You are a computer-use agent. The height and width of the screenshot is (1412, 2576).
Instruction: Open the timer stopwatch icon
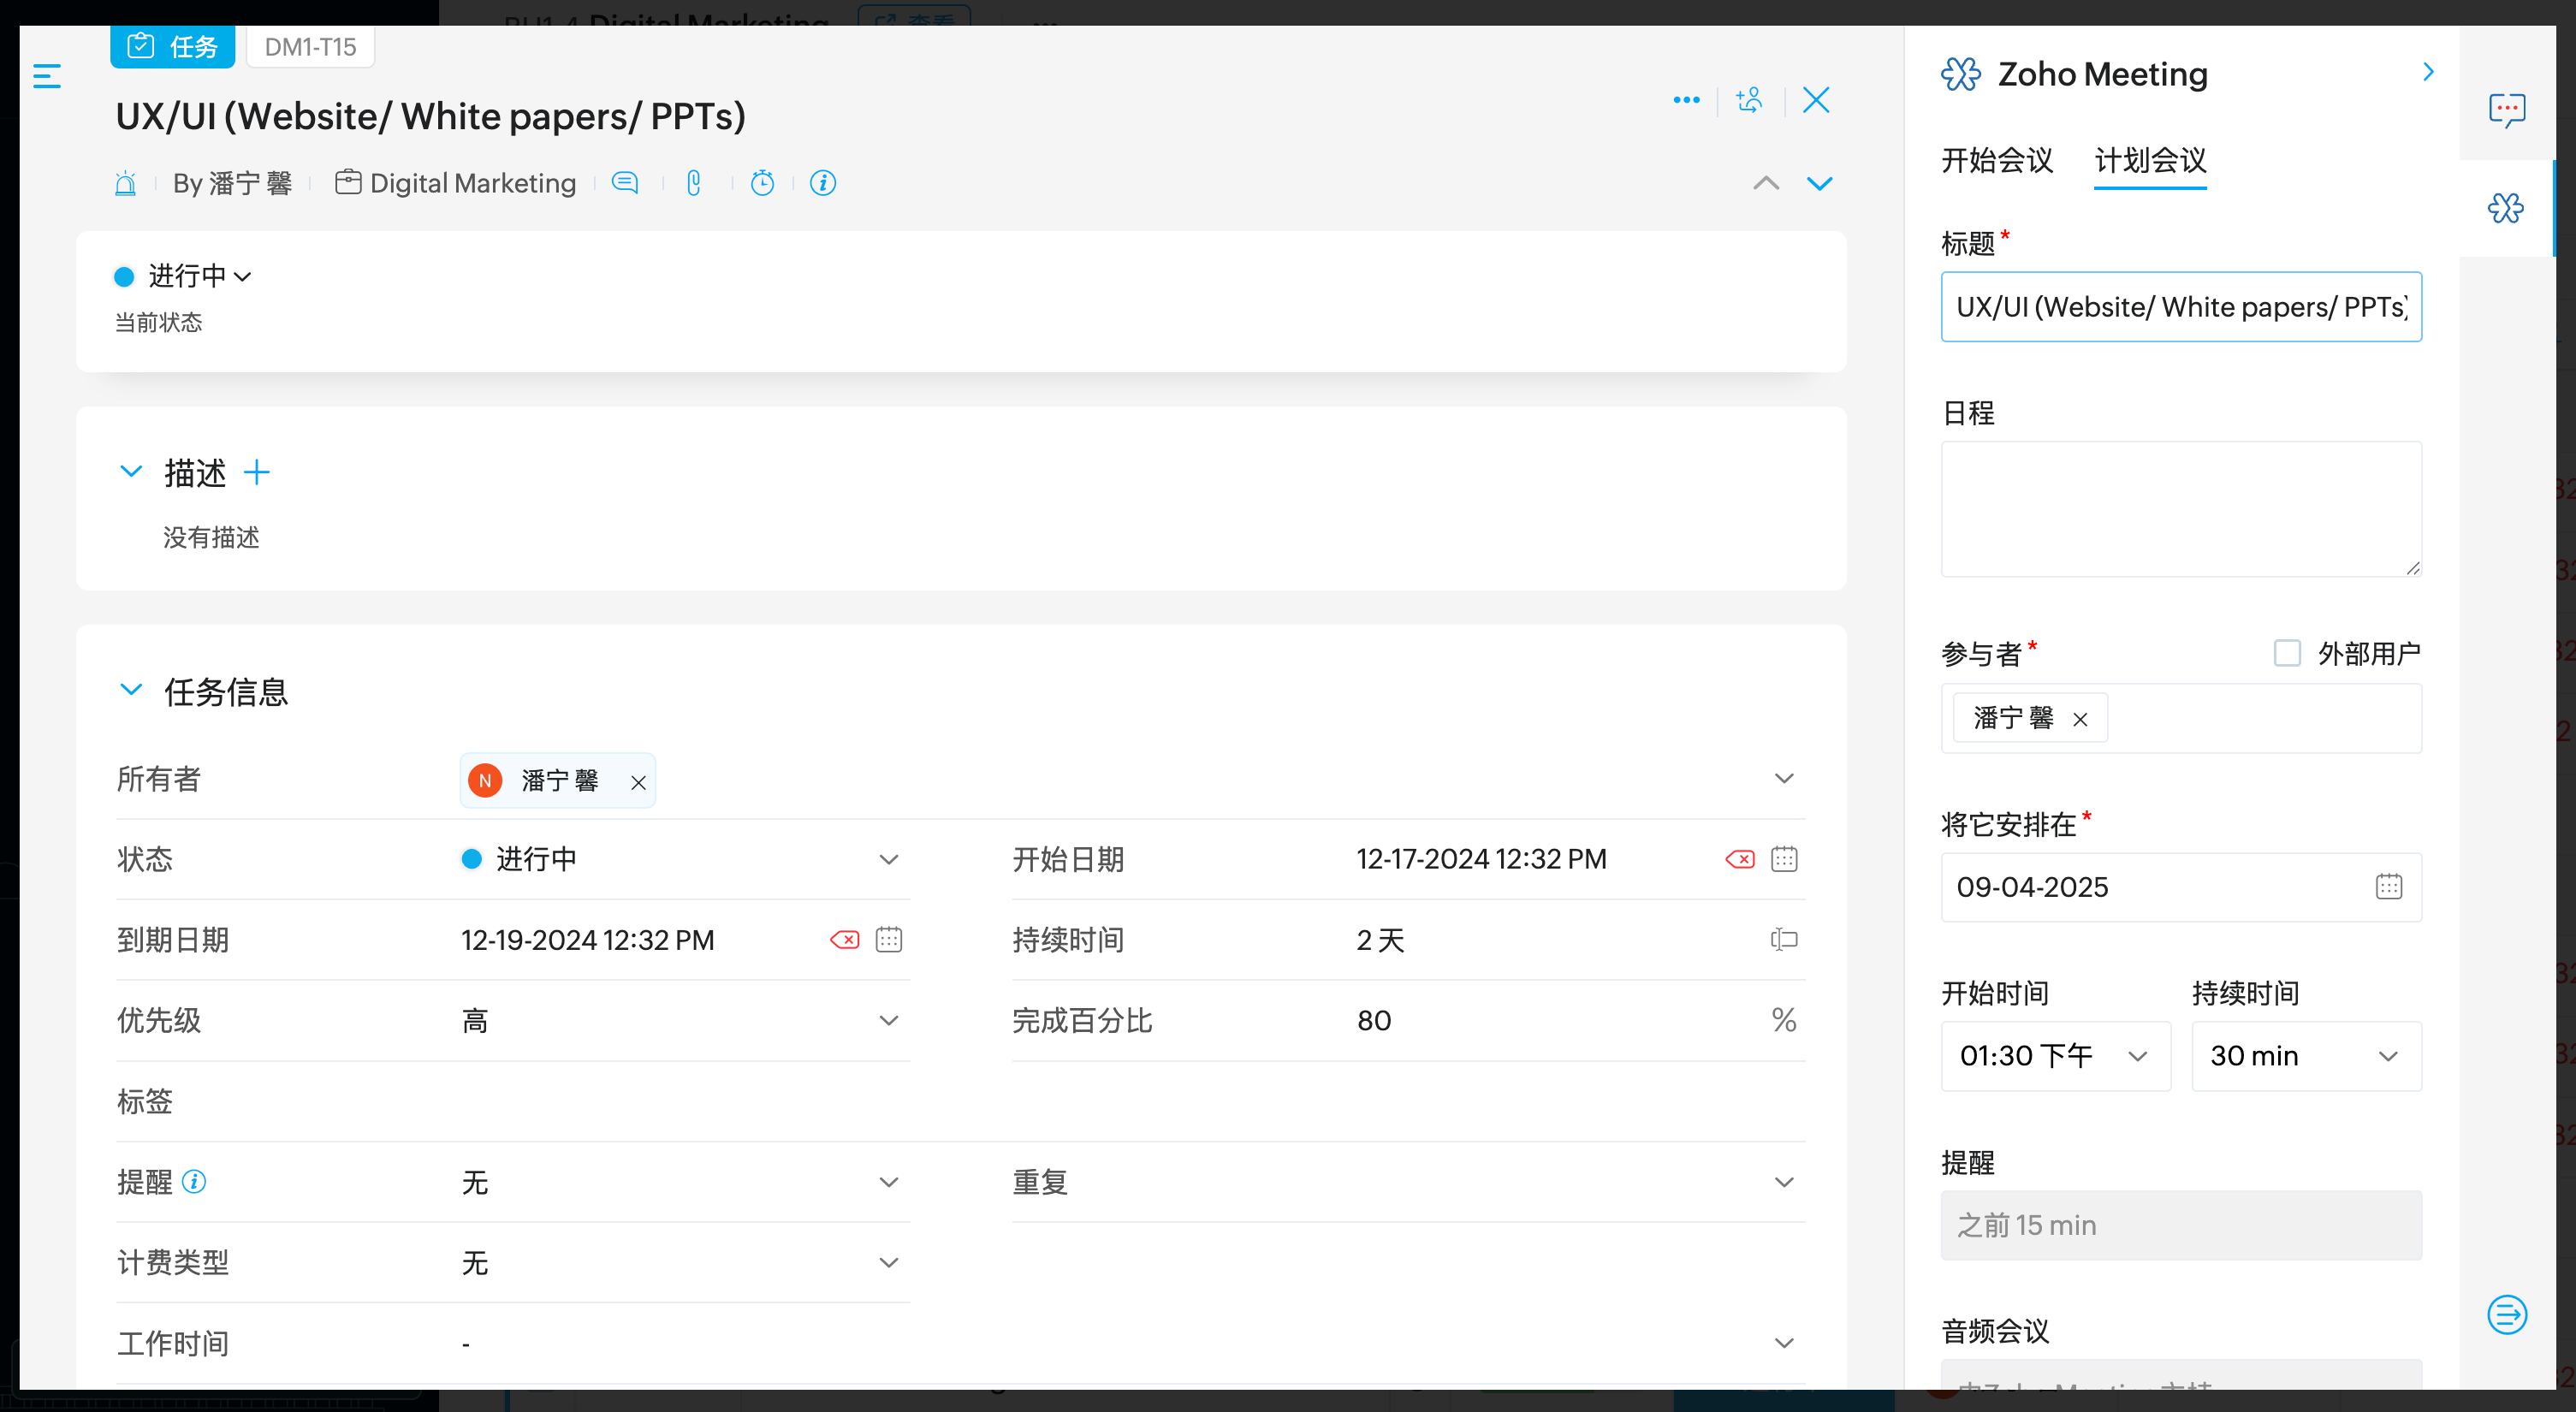(x=762, y=183)
